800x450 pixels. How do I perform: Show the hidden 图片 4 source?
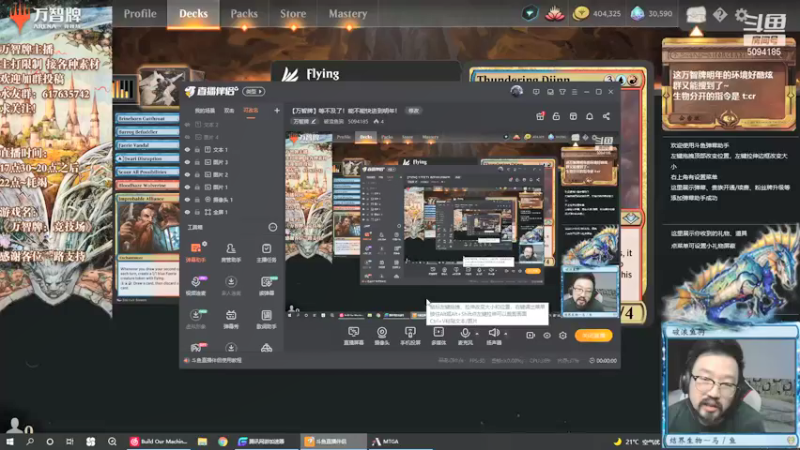pyautogui.click(x=187, y=137)
